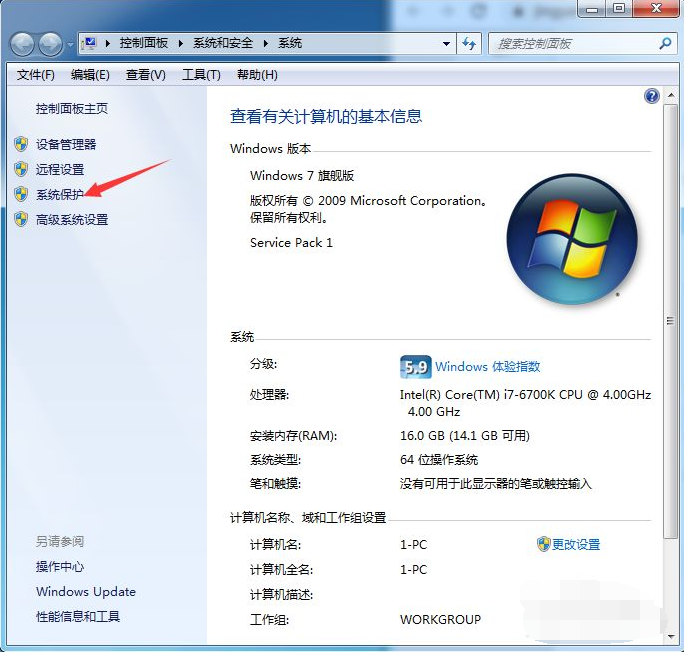Click the Forward navigation arrow button
Screen dimensions: 684x652
pos(51,44)
